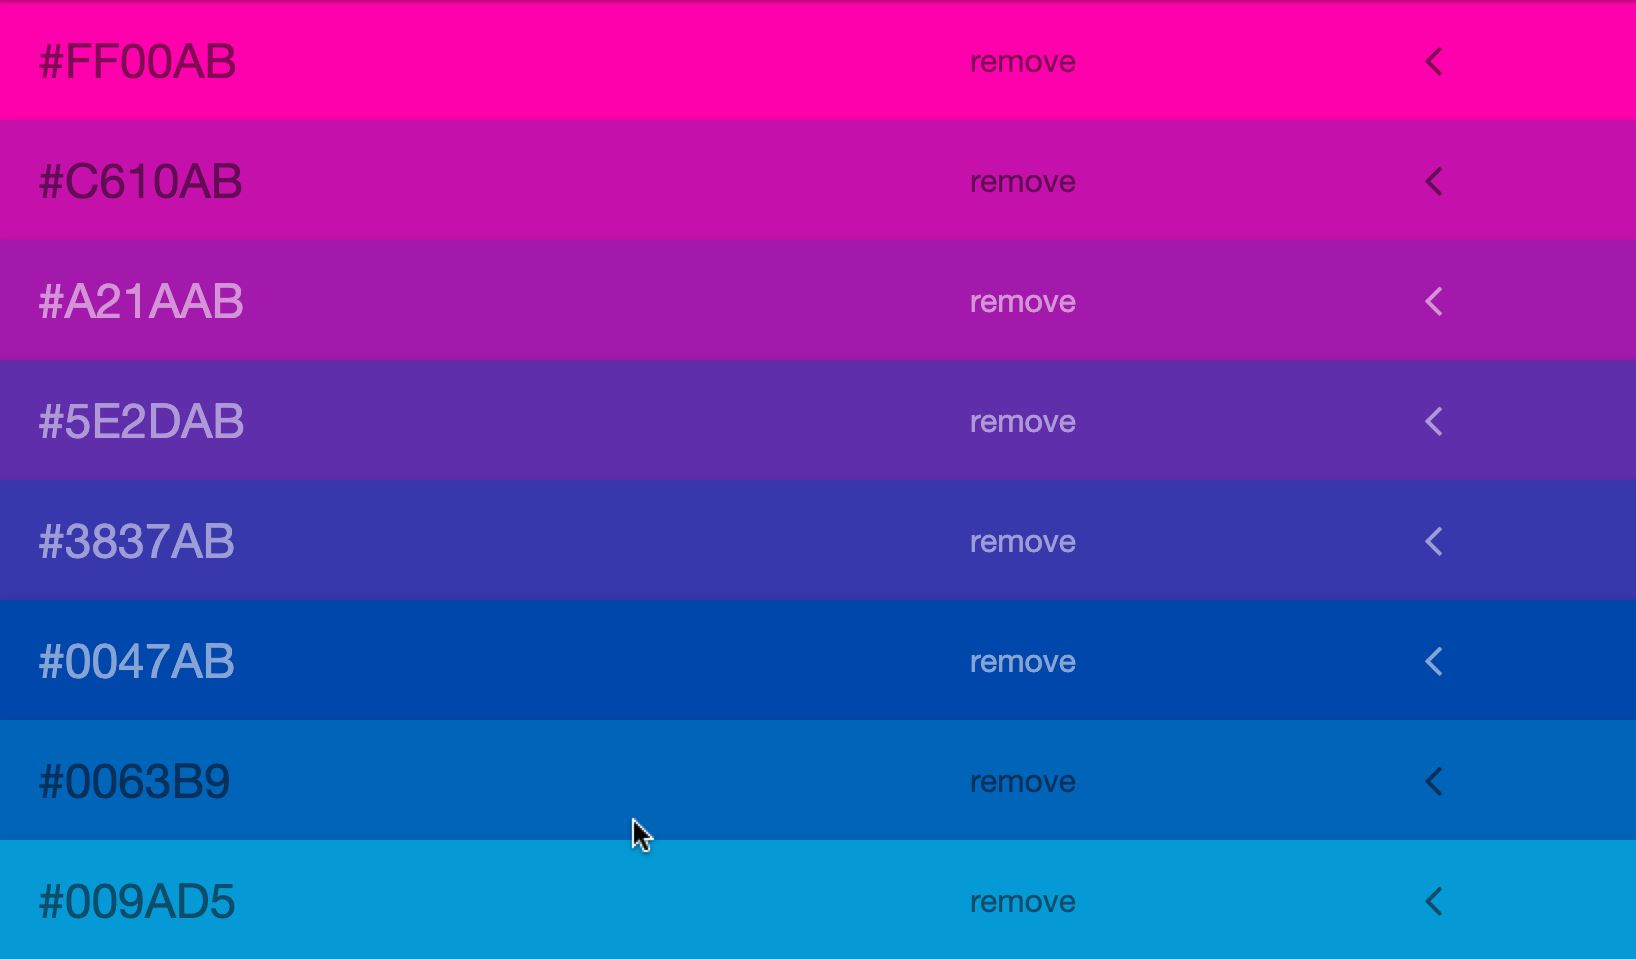Viewport: 1636px width, 959px height.
Task: Click the left chevron on the #A21AAB row
Action: 1433,302
